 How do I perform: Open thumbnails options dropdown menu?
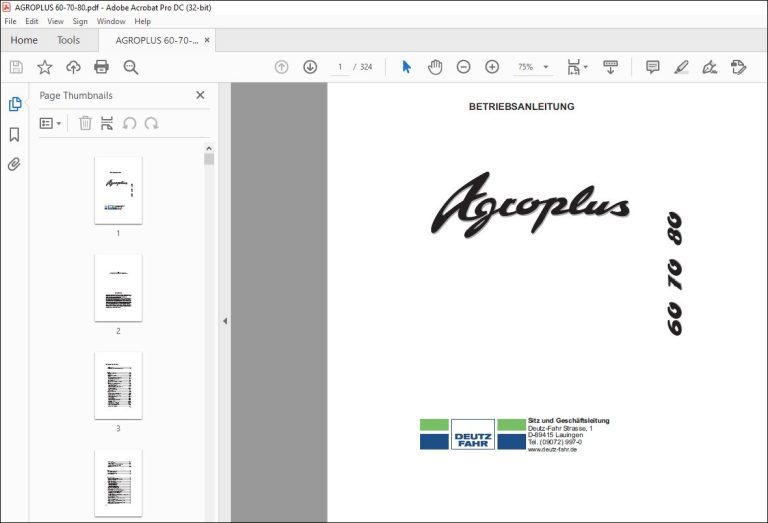(x=50, y=123)
